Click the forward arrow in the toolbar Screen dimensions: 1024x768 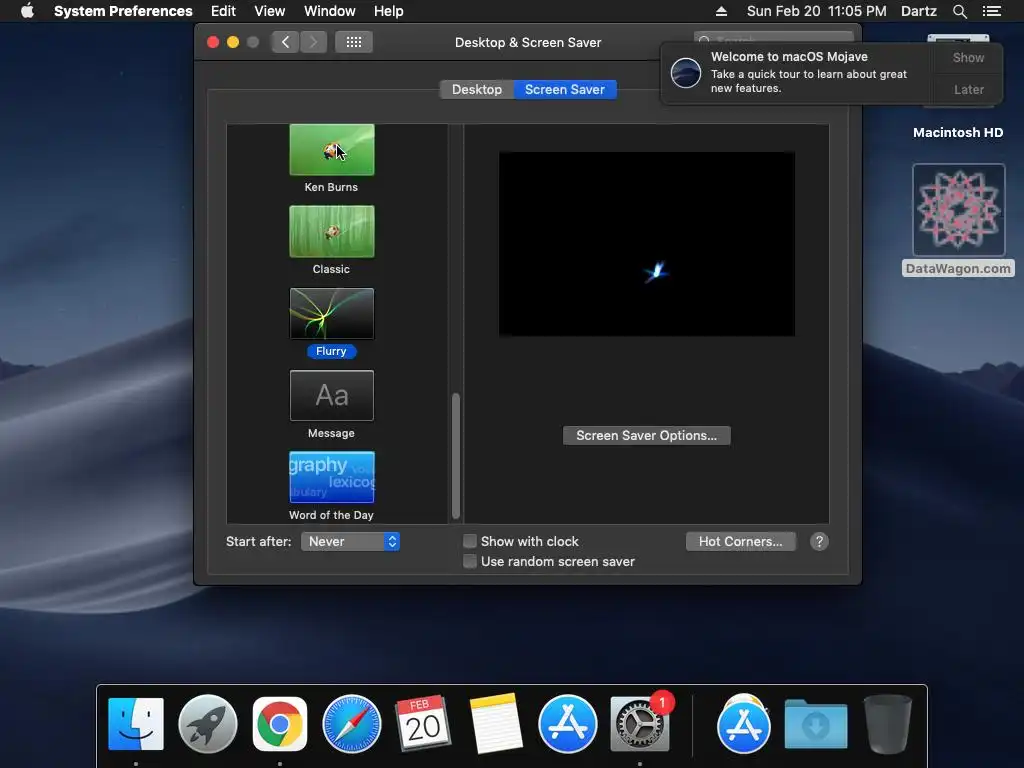pyautogui.click(x=313, y=42)
